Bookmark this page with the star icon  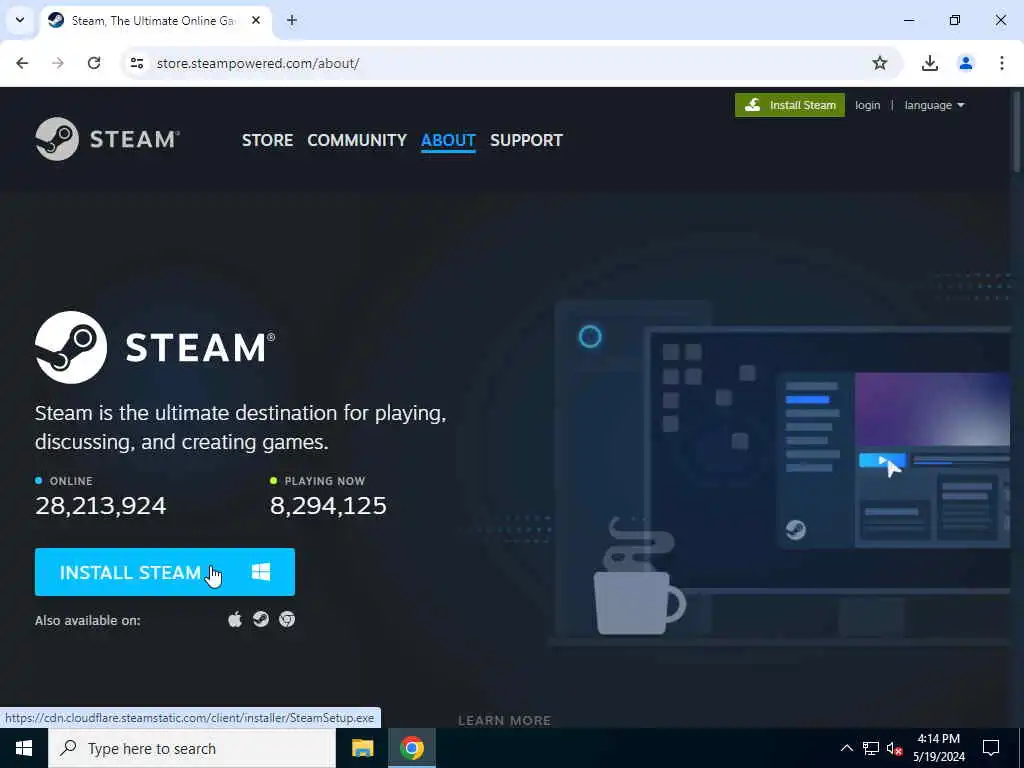(x=880, y=63)
